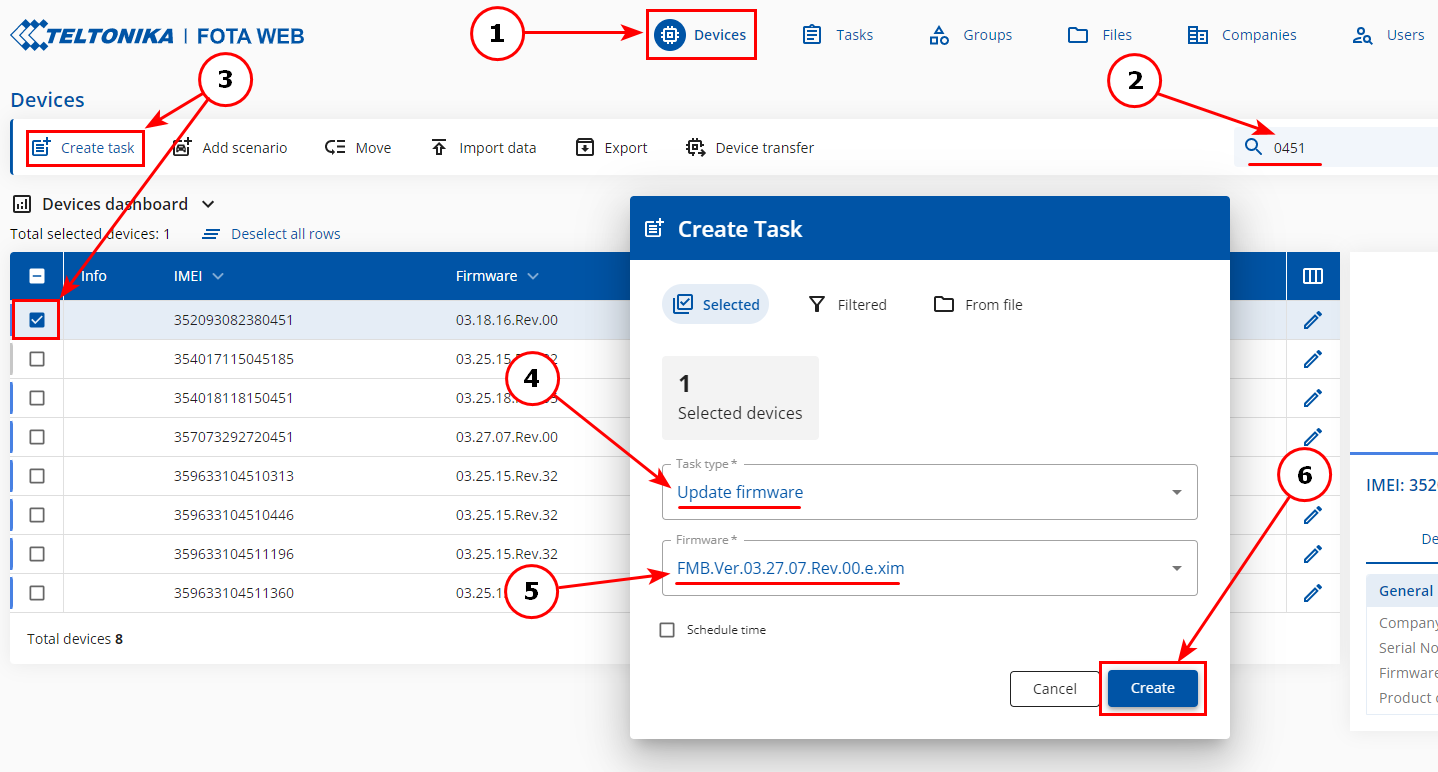Open the Groups section
This screenshot has height=772, width=1438.
(x=970, y=35)
